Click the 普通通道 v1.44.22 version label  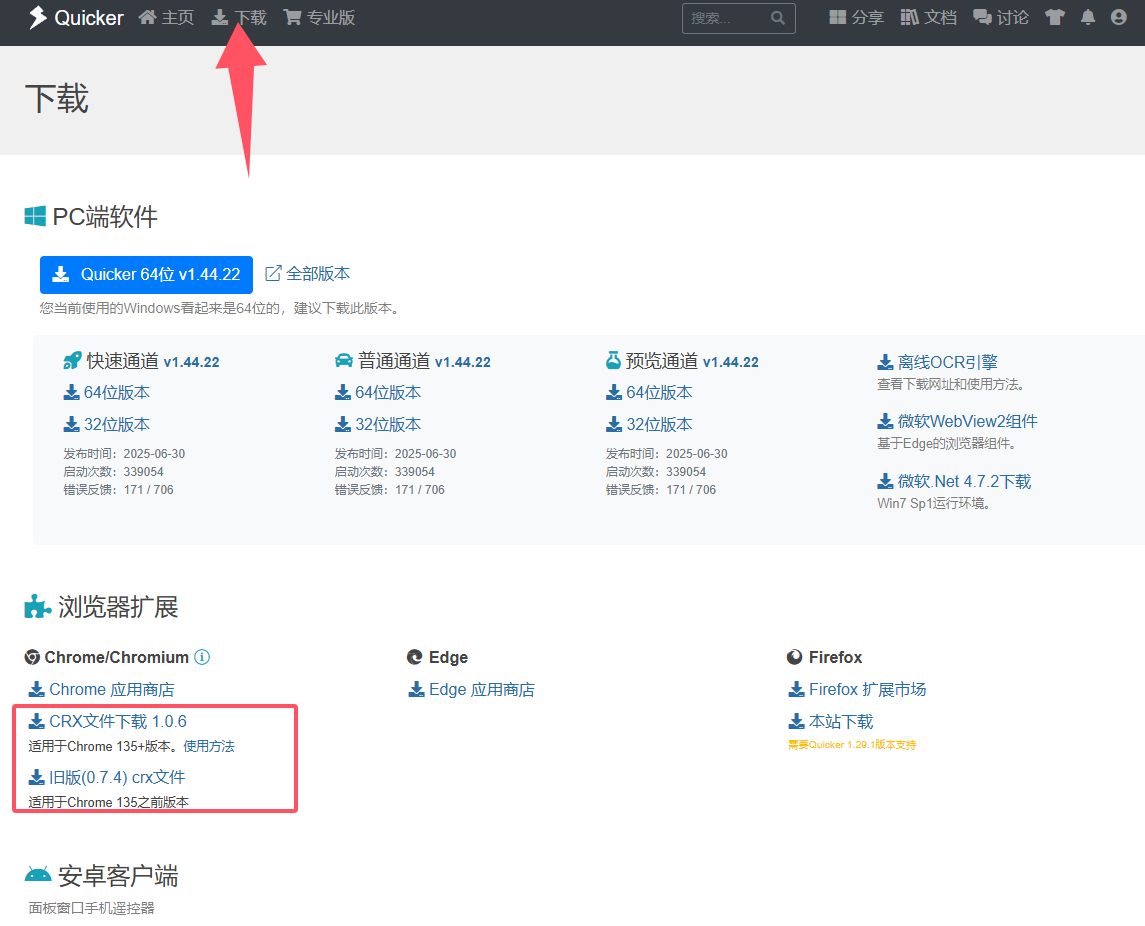point(463,362)
